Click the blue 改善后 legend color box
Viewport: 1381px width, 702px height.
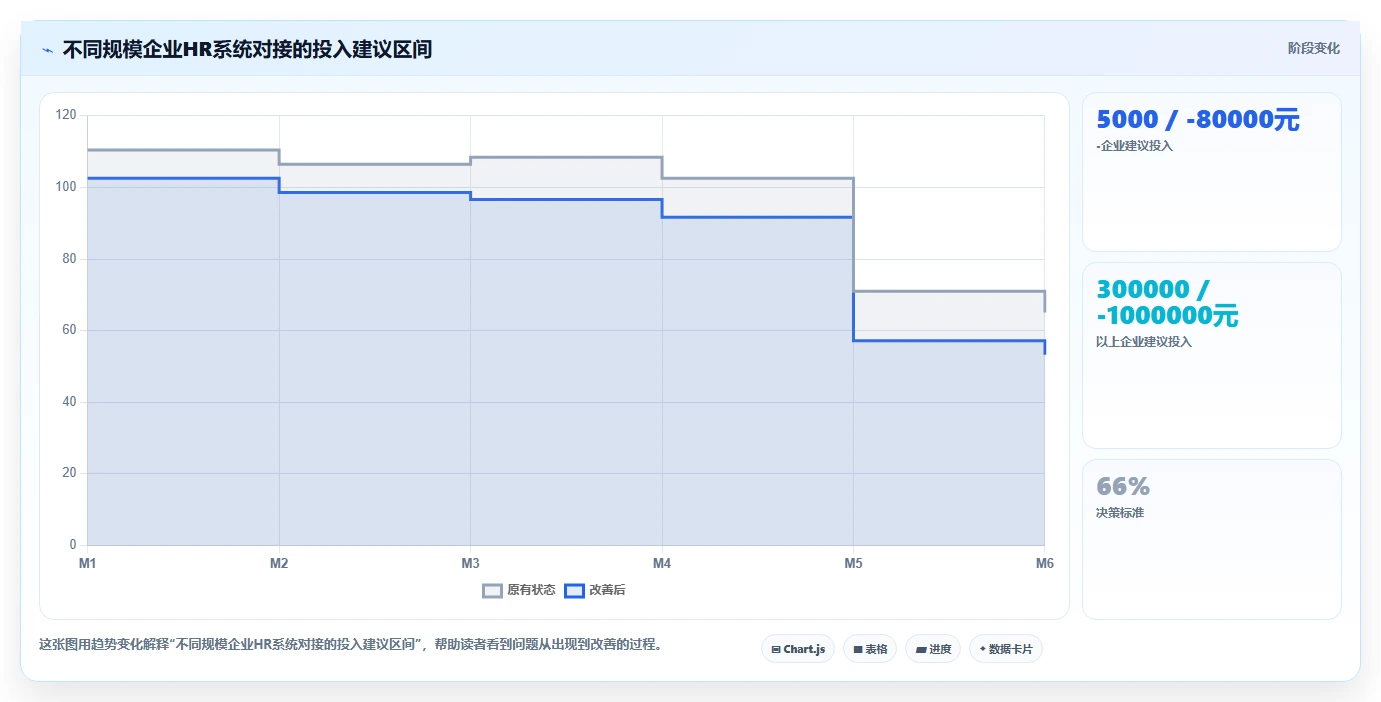574,590
